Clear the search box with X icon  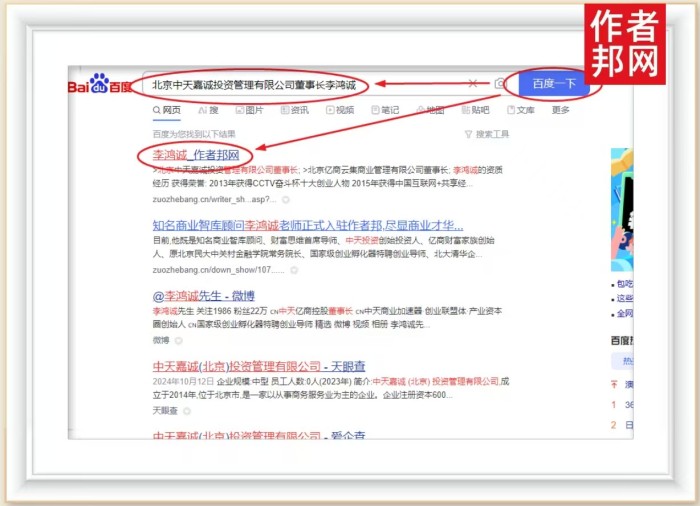point(473,84)
